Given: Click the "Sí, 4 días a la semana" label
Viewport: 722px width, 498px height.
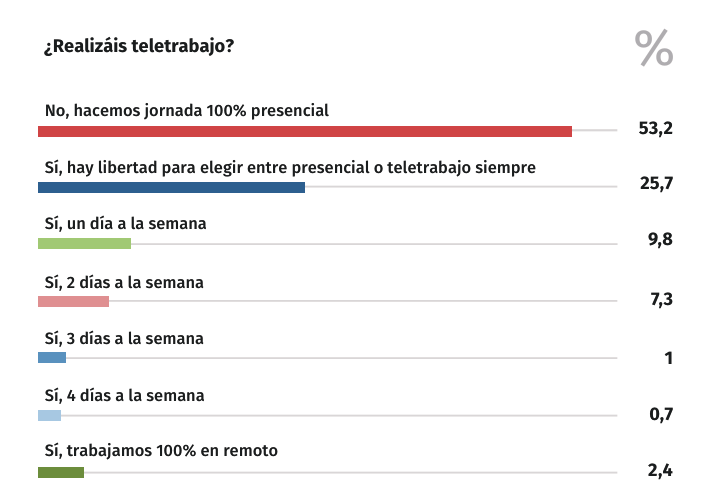Looking at the screenshot, I should coord(125,396).
